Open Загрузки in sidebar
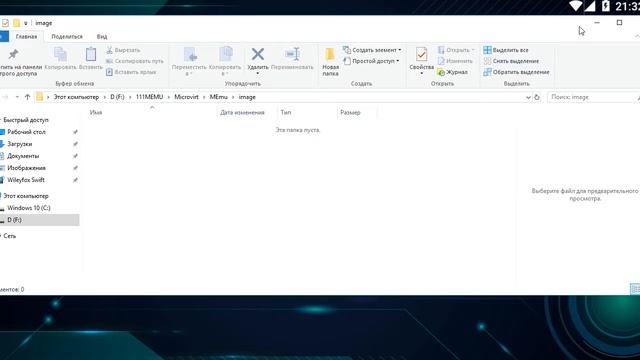 (20, 144)
